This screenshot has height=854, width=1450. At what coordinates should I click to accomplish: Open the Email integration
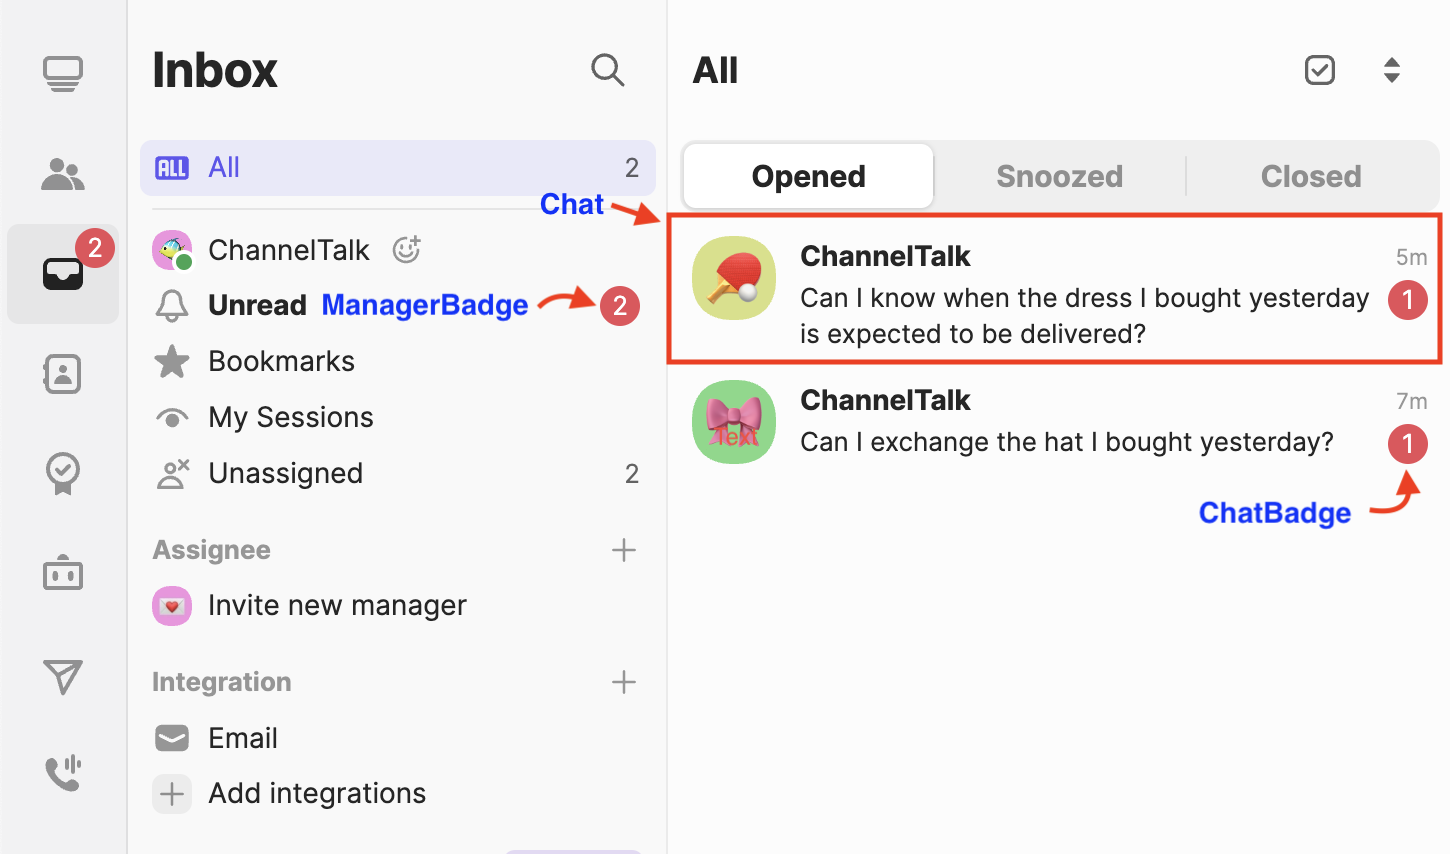click(398, 738)
